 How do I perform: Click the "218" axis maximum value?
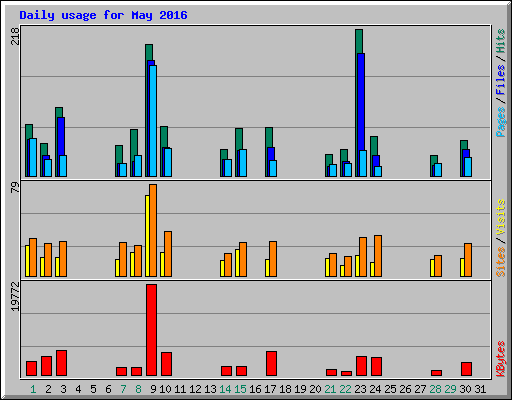pyautogui.click(x=15, y=36)
